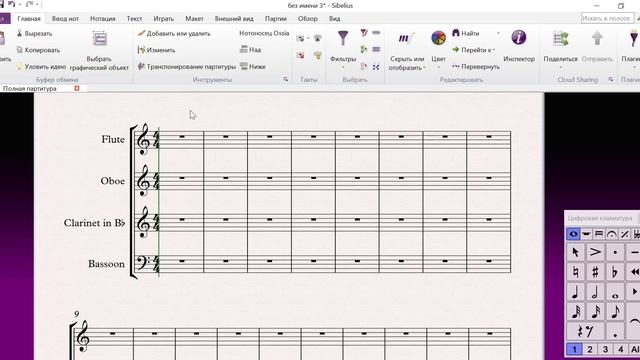Click the Найти binoculars button

[466, 33]
